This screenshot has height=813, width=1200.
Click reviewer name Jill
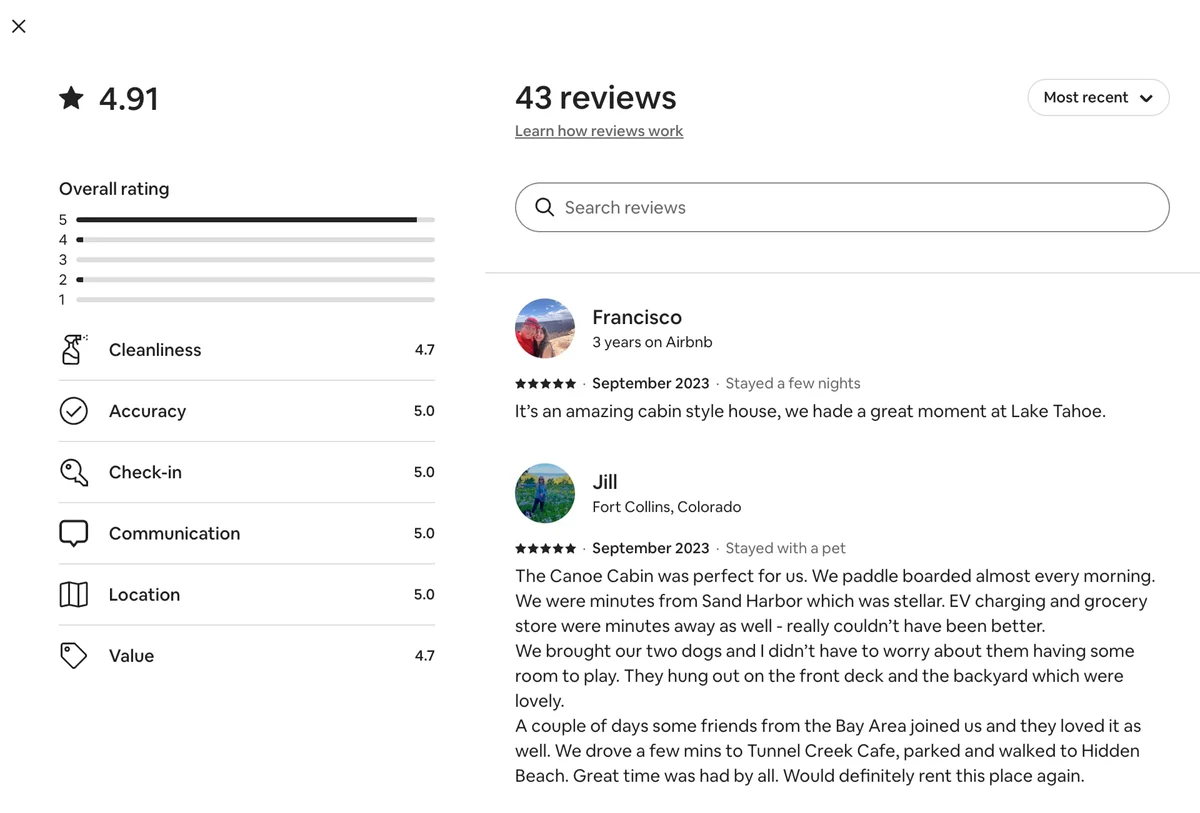(x=605, y=482)
